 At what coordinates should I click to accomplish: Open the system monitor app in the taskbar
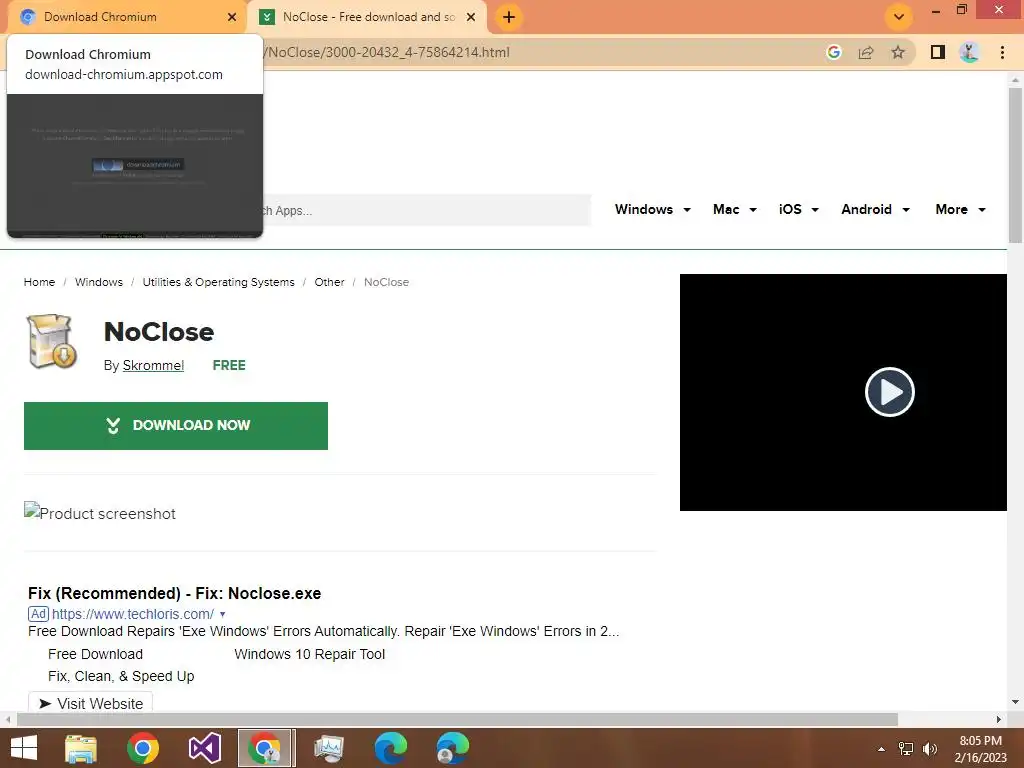point(328,748)
